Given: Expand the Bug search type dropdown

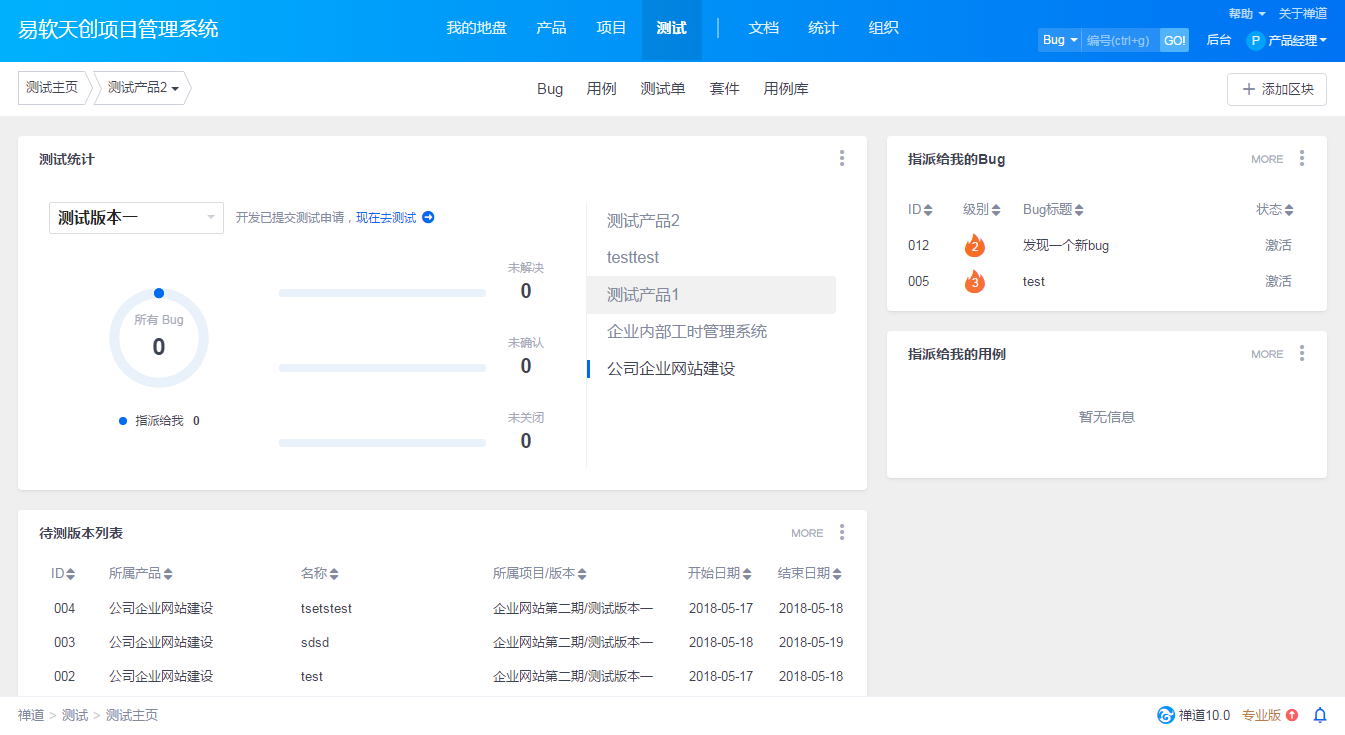Looking at the screenshot, I should pos(1058,39).
